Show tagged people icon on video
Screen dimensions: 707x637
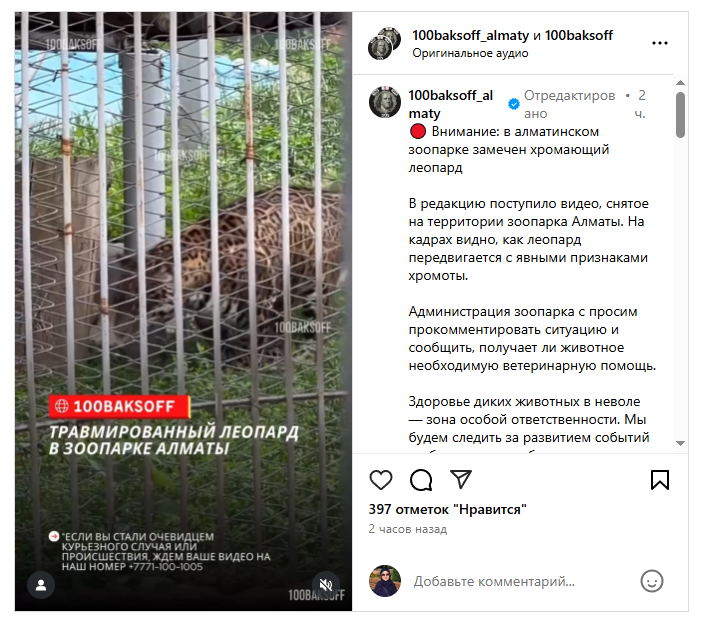point(41,585)
